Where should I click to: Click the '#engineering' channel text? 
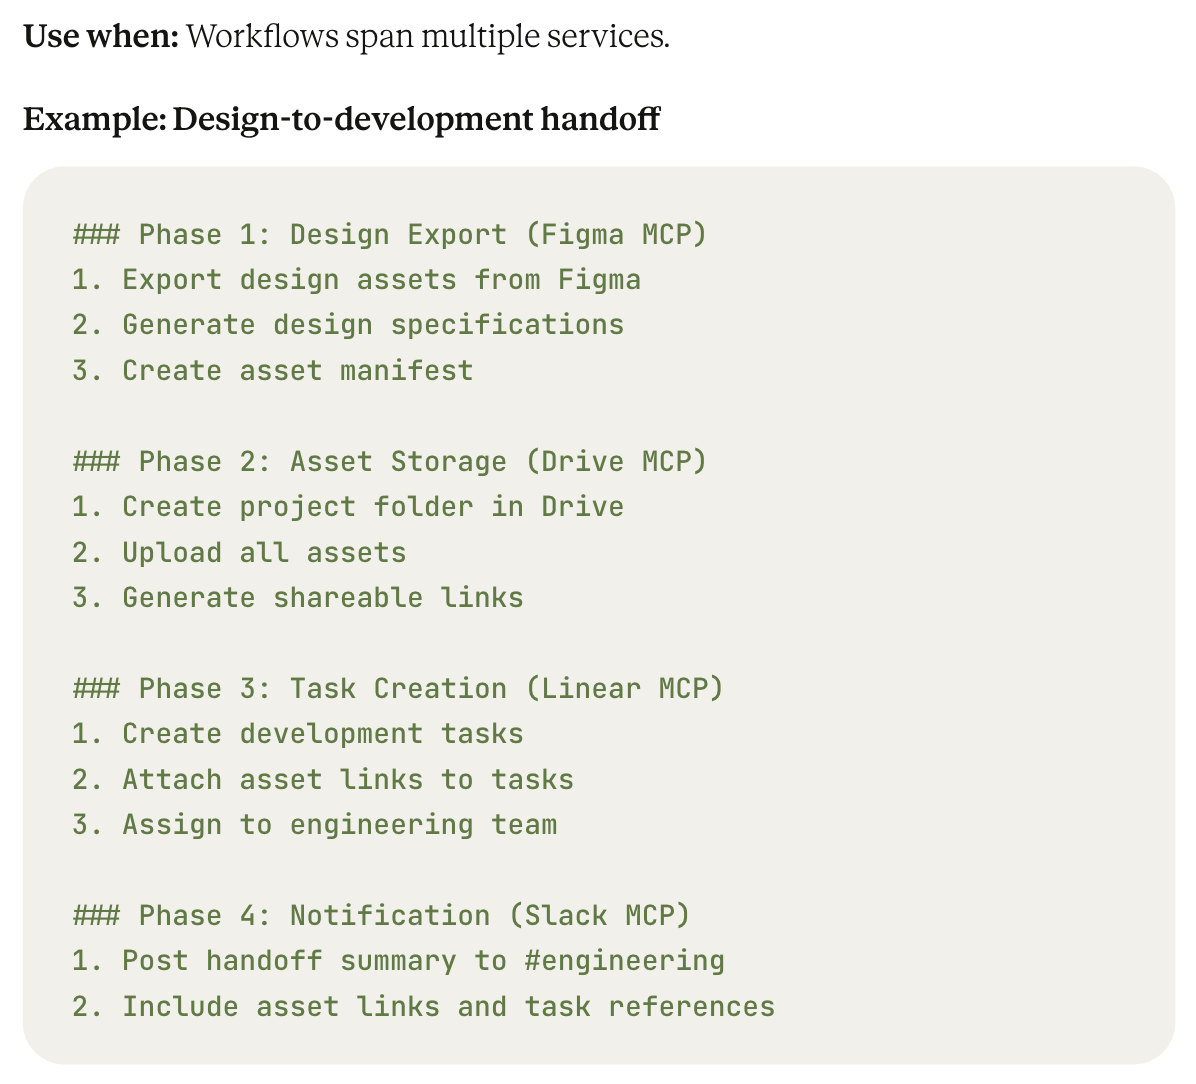(625, 961)
